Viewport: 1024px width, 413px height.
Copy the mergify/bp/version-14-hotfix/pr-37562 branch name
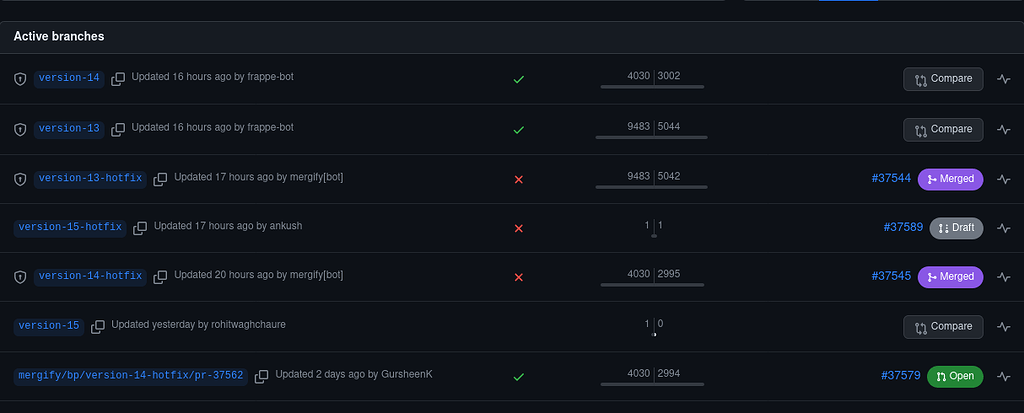pyautogui.click(x=262, y=376)
